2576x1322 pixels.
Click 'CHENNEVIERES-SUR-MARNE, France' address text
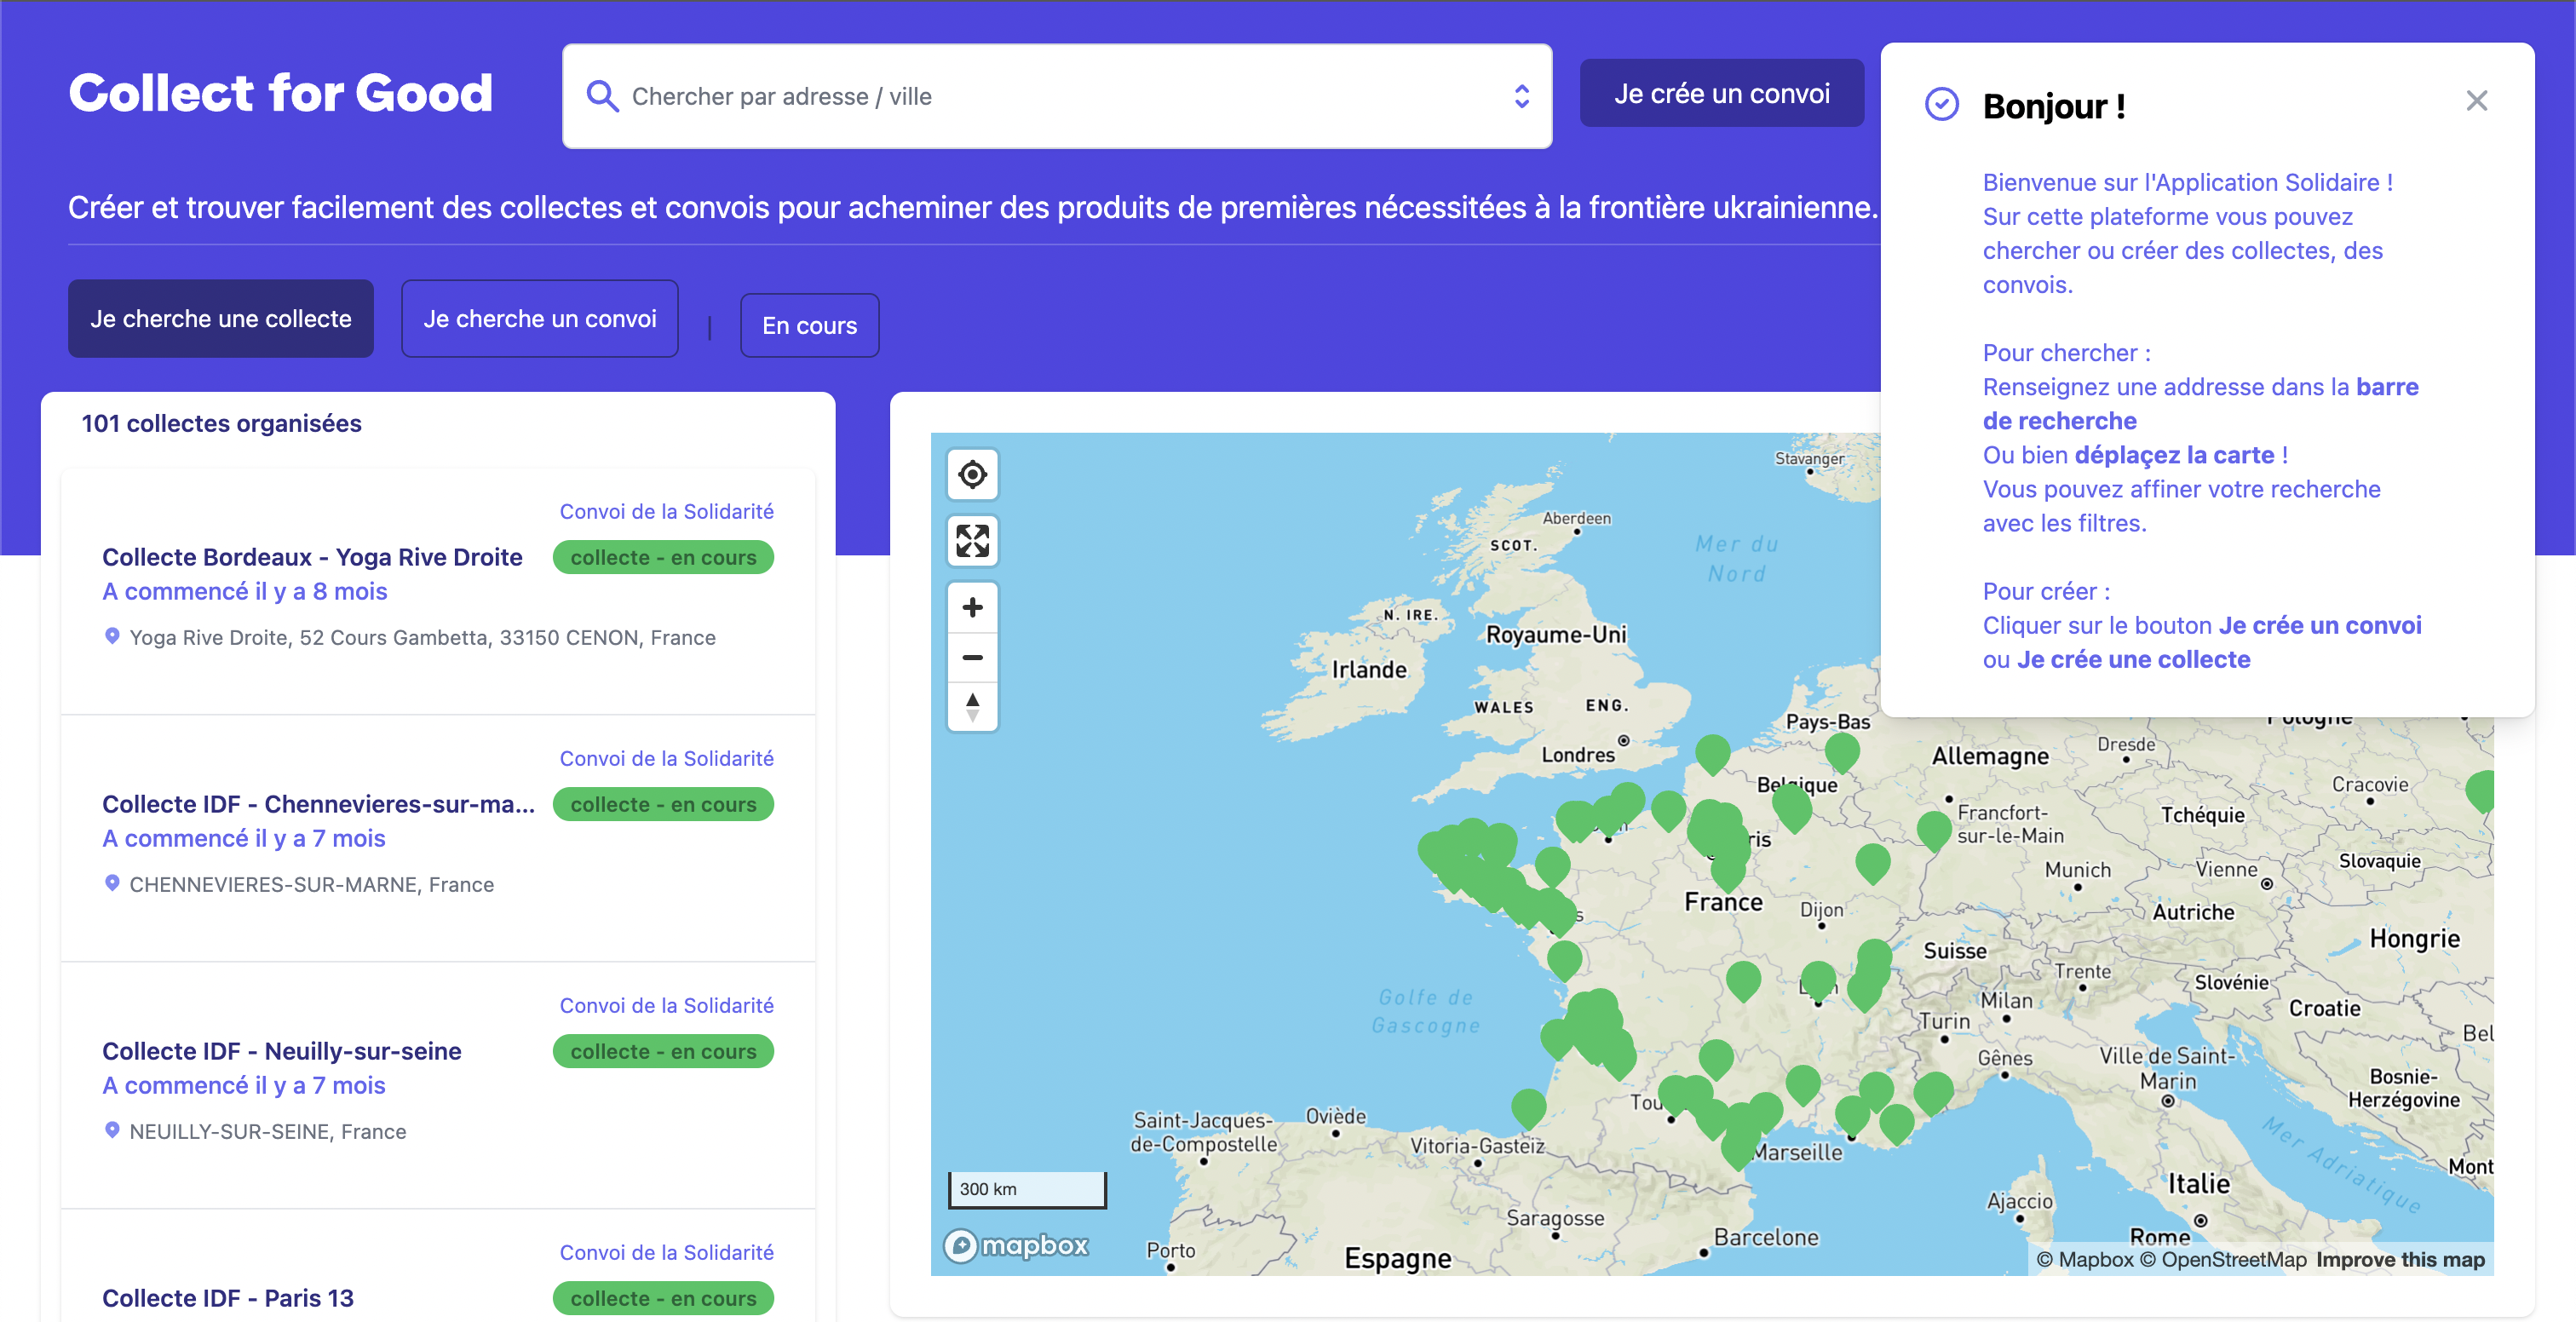(x=311, y=884)
